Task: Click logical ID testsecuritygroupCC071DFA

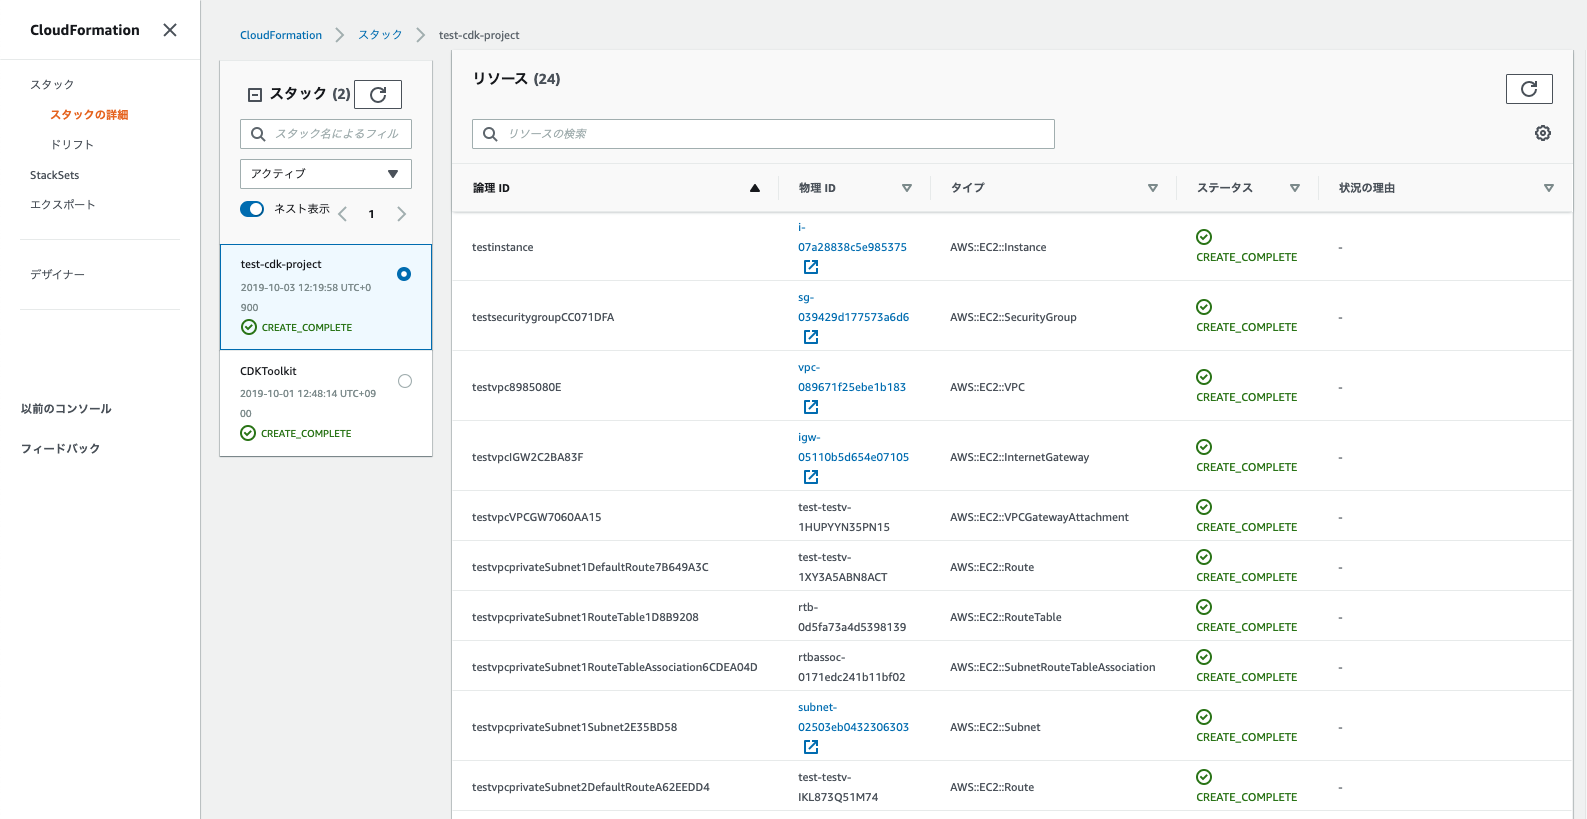Action: pos(543,317)
